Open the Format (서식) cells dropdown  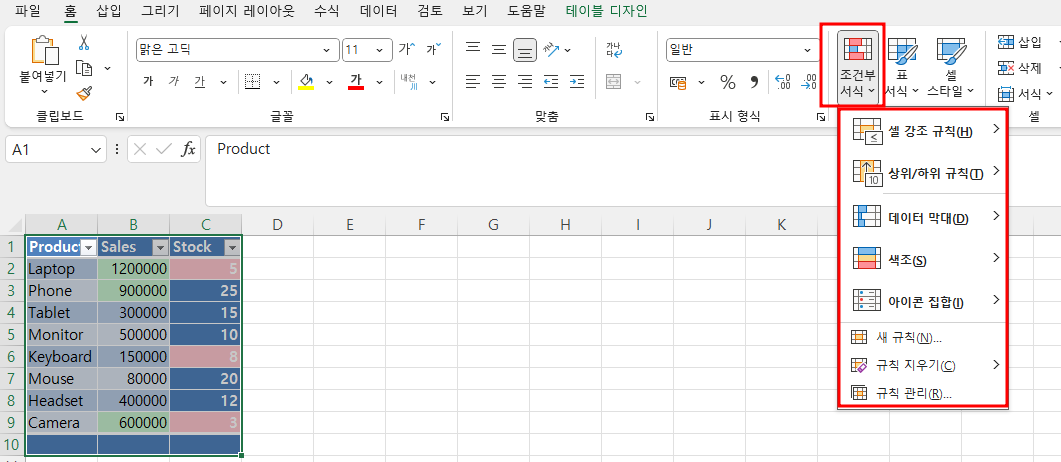tap(1026, 93)
